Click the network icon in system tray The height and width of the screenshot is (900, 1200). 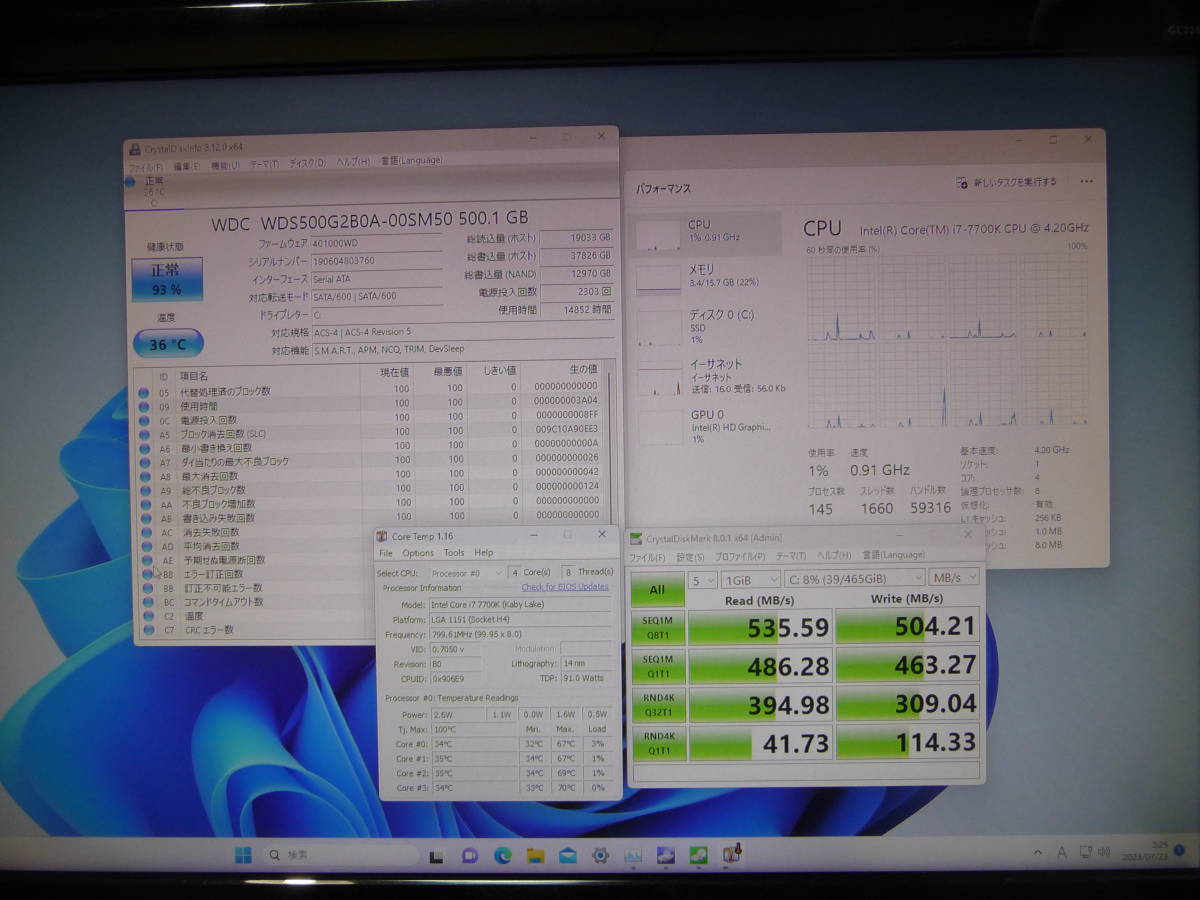pos(1086,852)
